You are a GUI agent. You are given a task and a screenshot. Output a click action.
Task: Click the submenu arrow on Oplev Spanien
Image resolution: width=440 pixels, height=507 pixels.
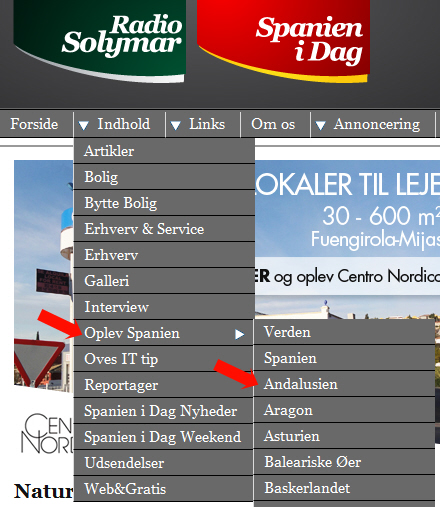click(239, 334)
